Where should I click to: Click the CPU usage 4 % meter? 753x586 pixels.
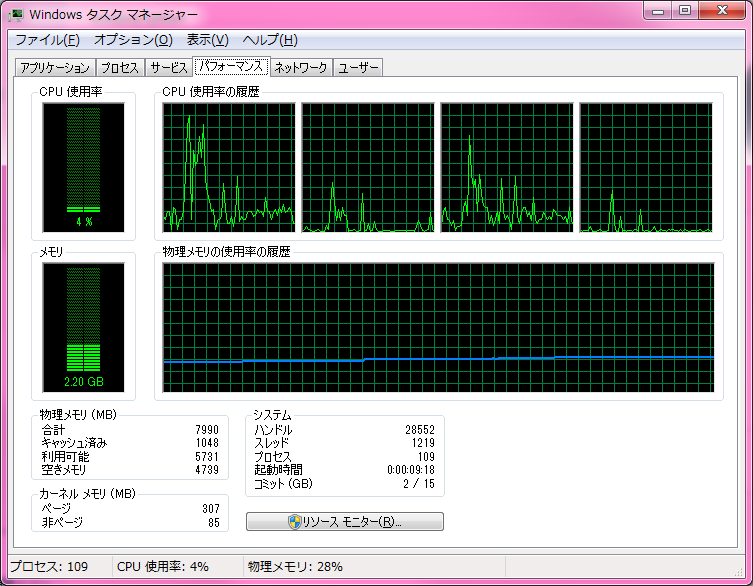tap(84, 167)
